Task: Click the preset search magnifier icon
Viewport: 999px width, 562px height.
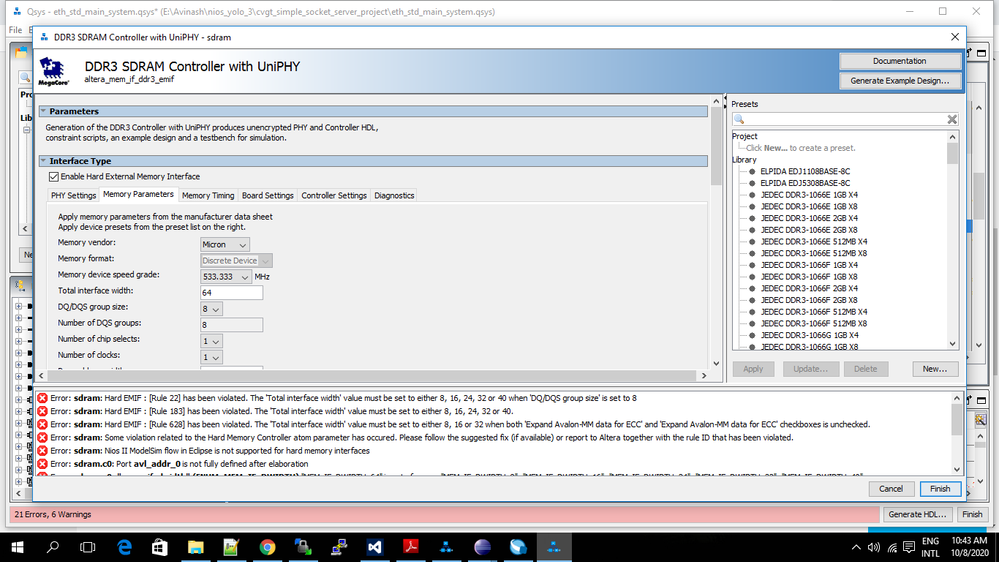Action: pyautogui.click(x=739, y=119)
